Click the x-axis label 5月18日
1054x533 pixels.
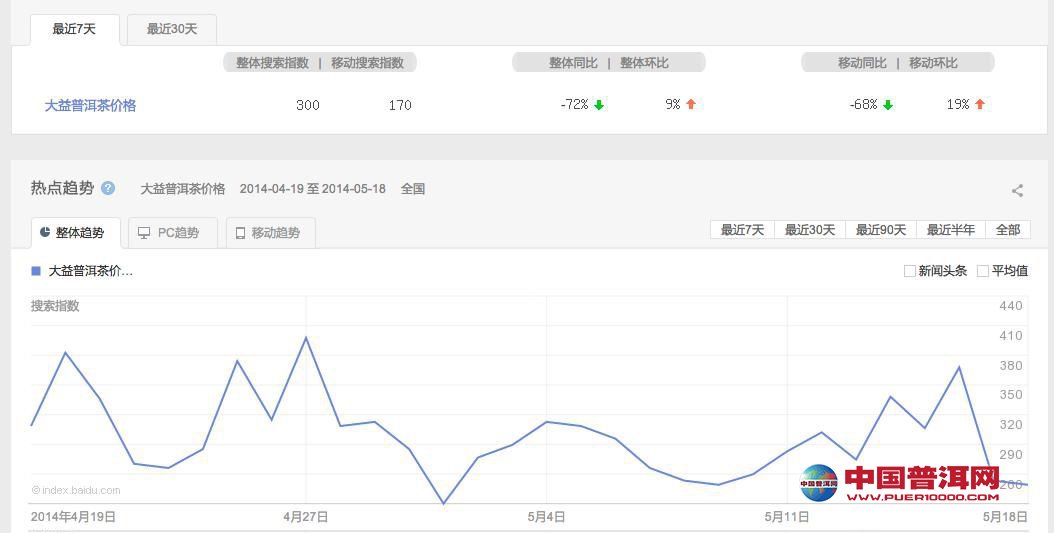click(1006, 517)
